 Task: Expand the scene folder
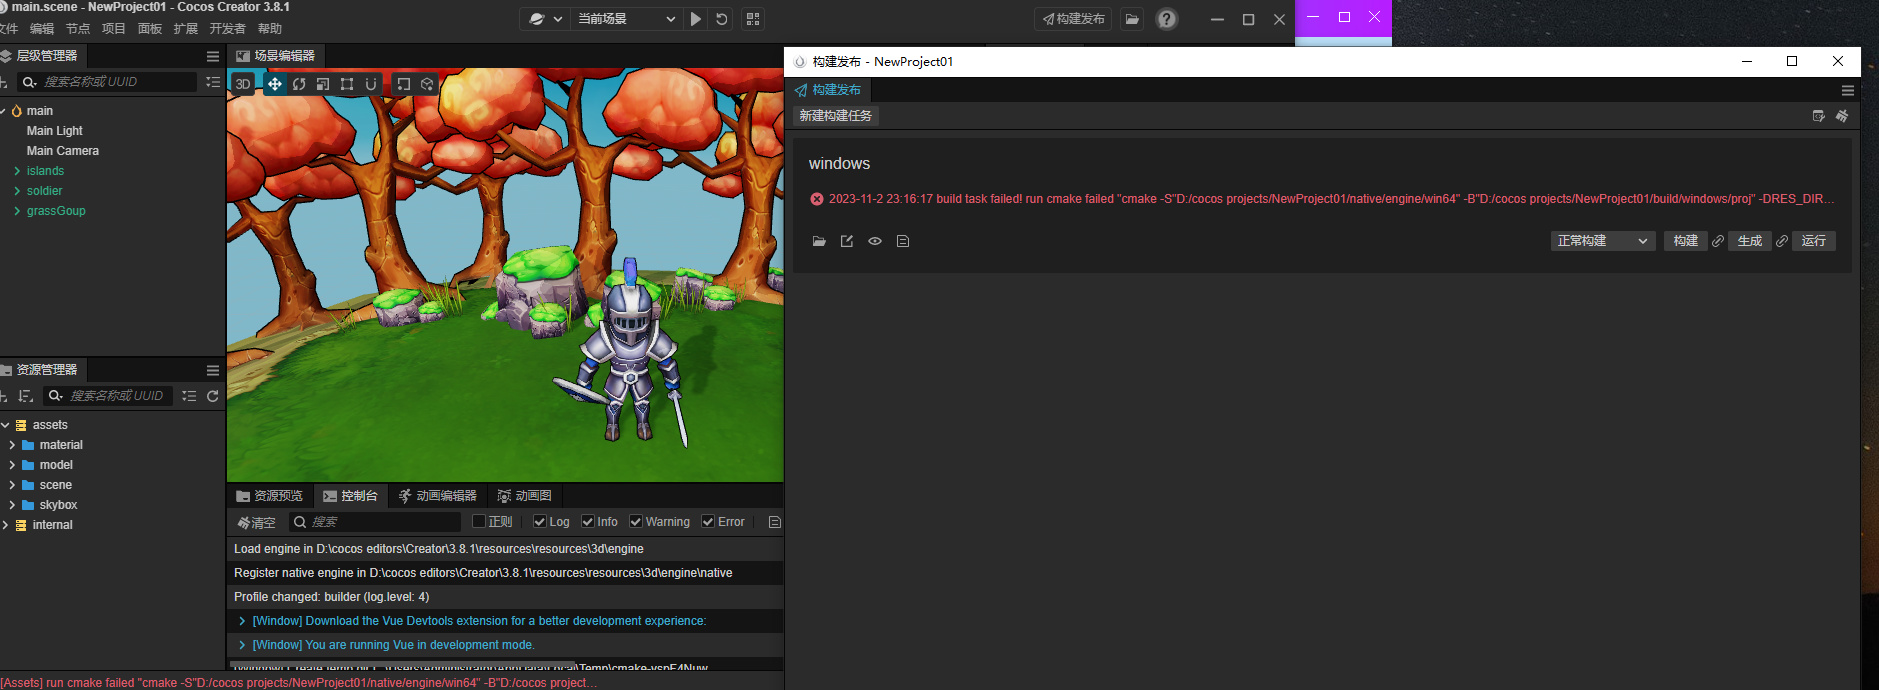[12, 485]
